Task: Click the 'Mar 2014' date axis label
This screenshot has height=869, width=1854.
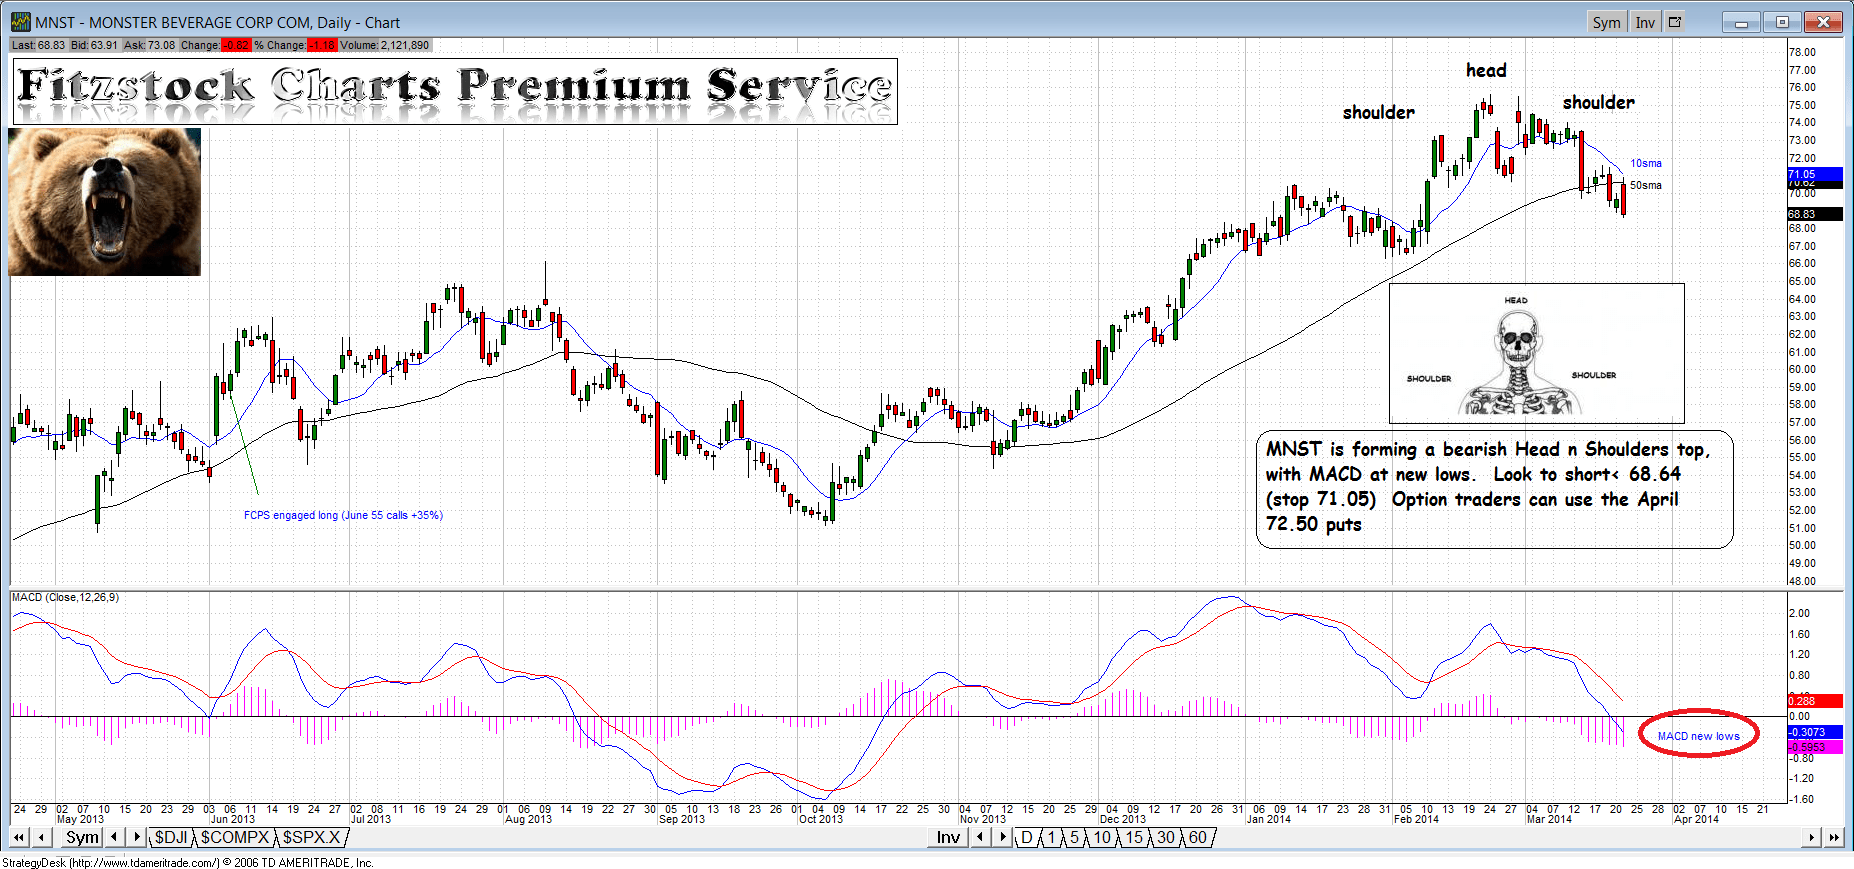Action: point(1548,819)
